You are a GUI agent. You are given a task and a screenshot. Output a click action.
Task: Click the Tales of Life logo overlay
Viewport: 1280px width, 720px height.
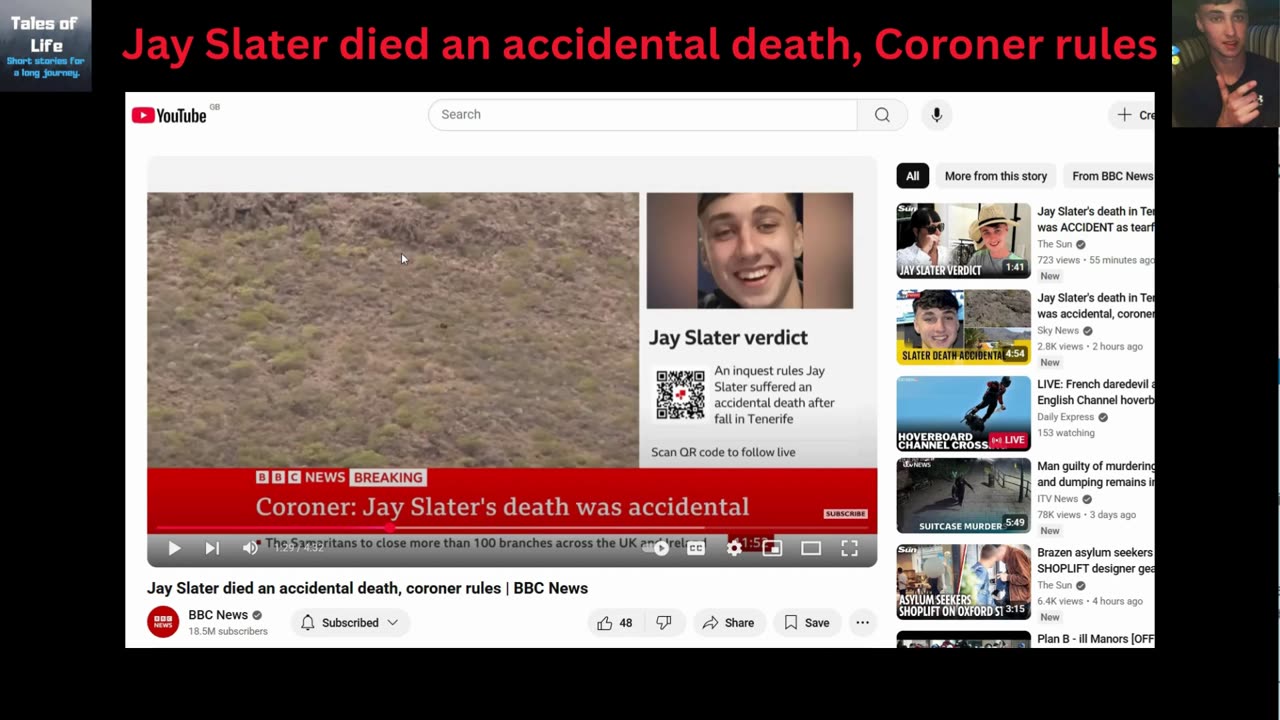coord(45,46)
